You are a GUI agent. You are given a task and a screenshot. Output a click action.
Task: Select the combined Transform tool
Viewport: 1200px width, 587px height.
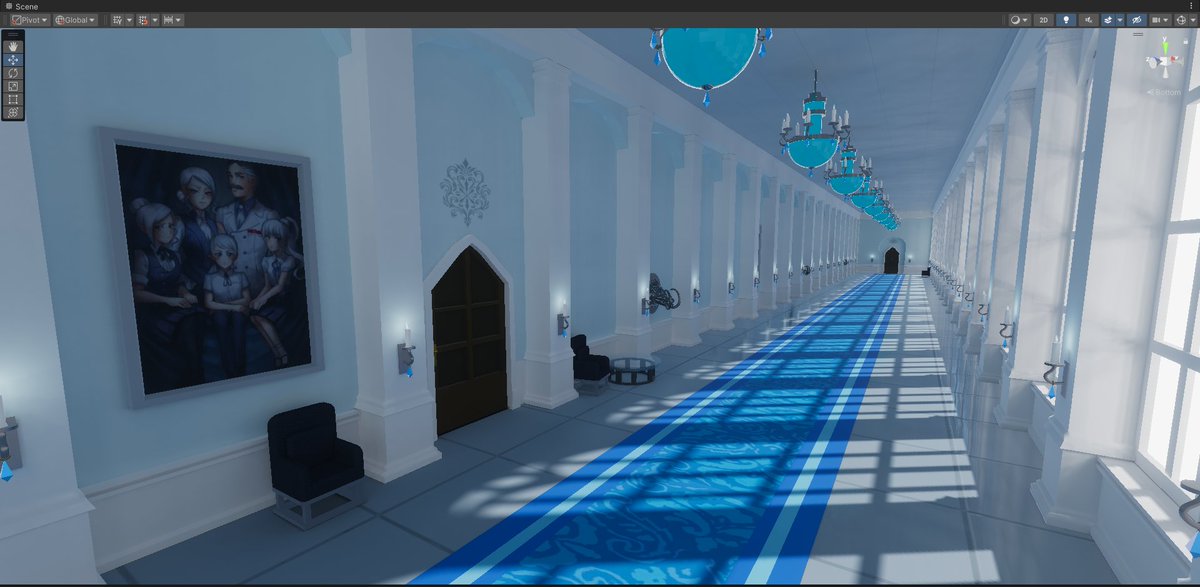(x=13, y=113)
